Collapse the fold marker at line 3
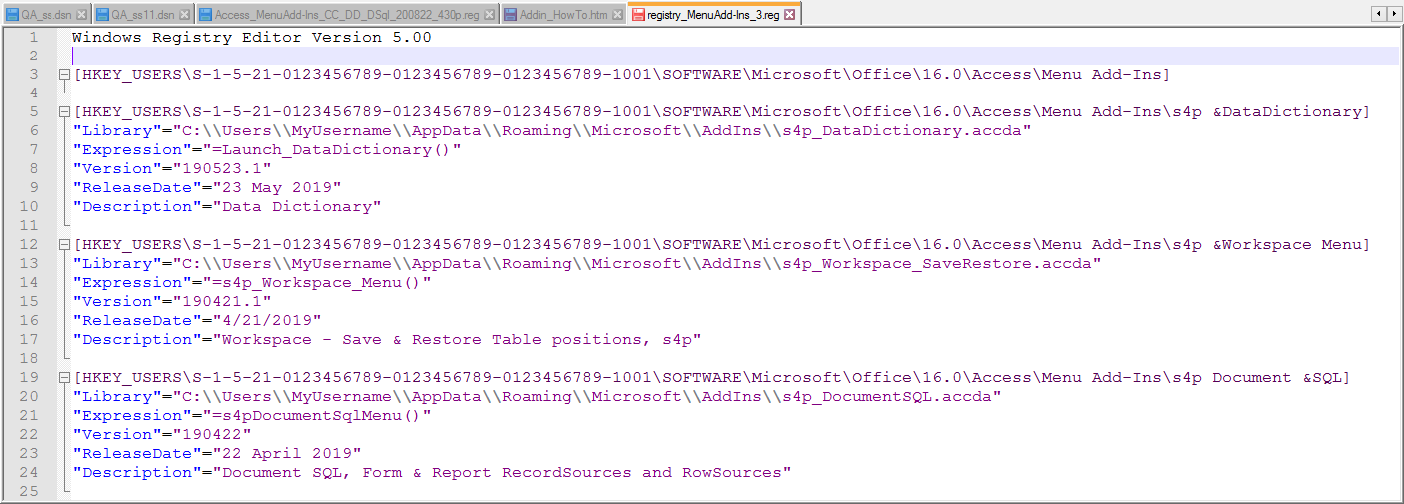Viewport: 1404px width, 504px height. [x=65, y=75]
